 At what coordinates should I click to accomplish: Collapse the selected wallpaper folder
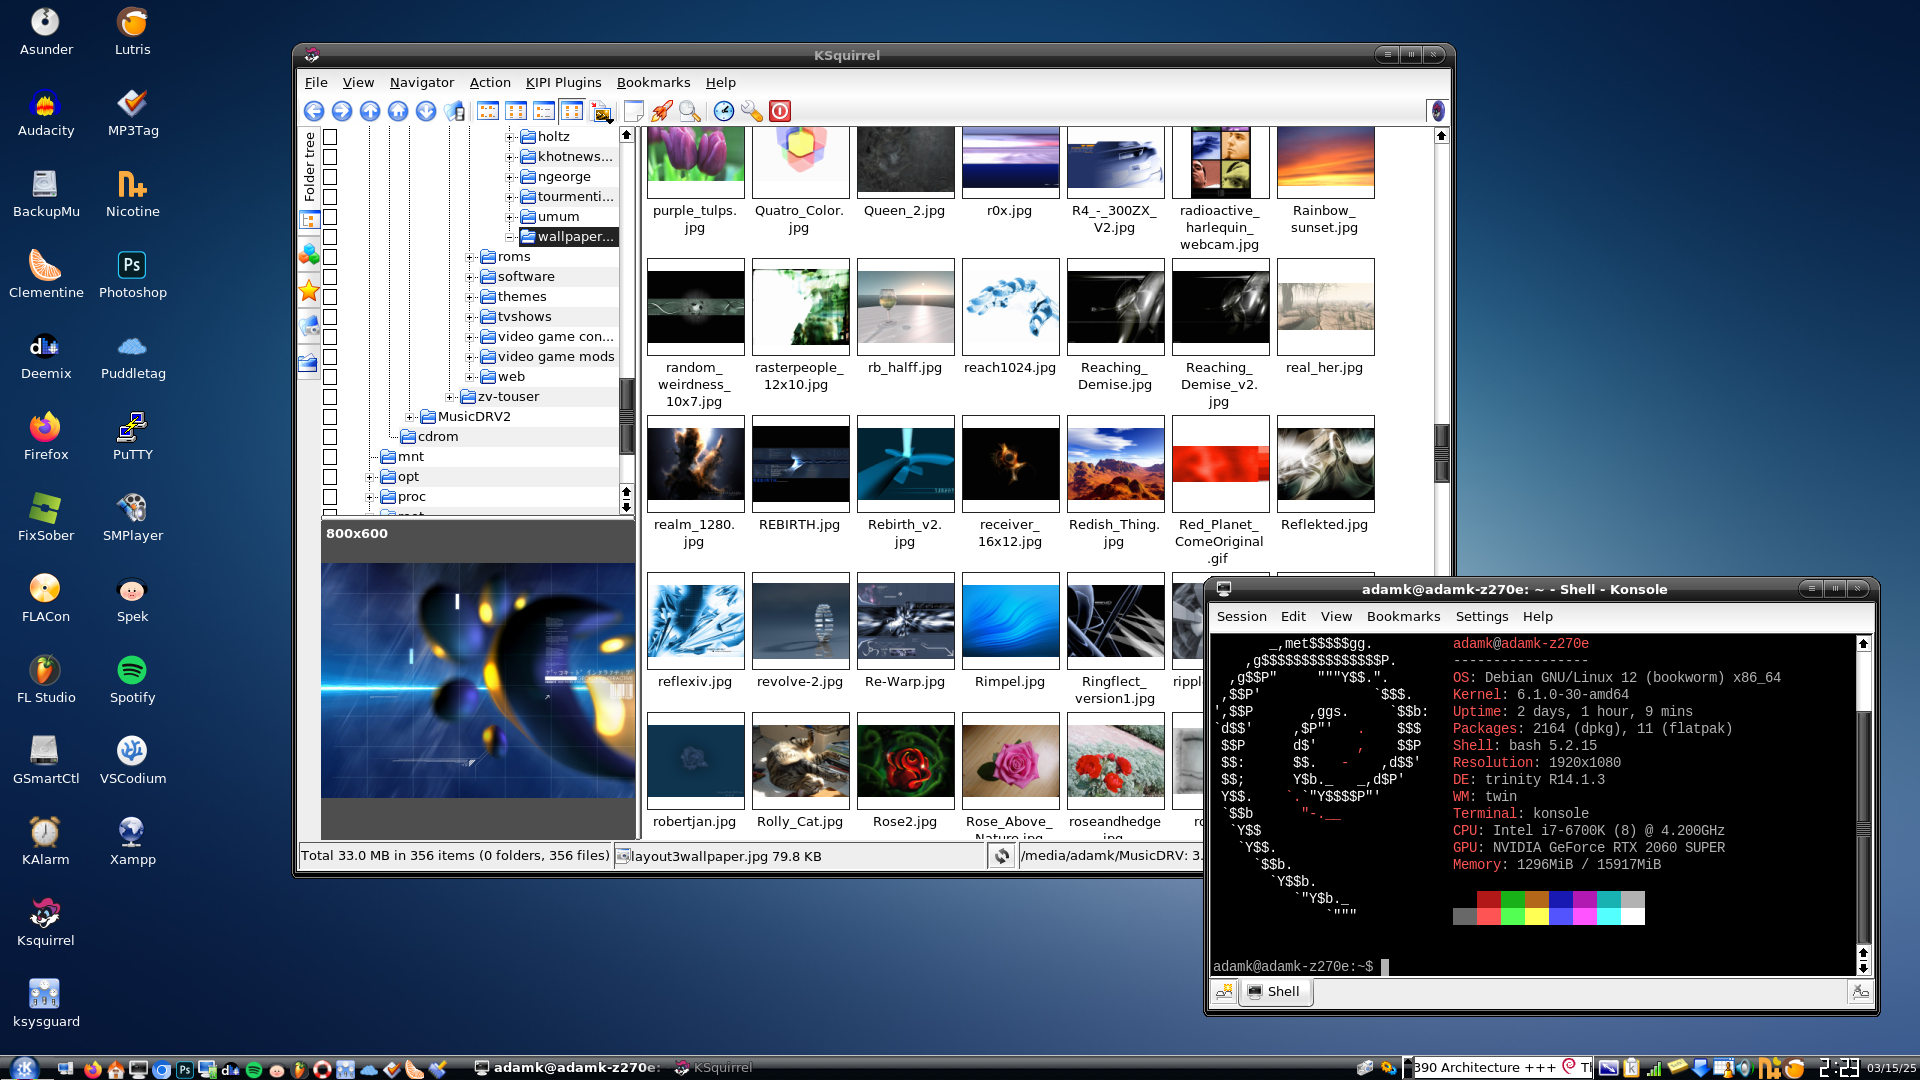(x=510, y=237)
